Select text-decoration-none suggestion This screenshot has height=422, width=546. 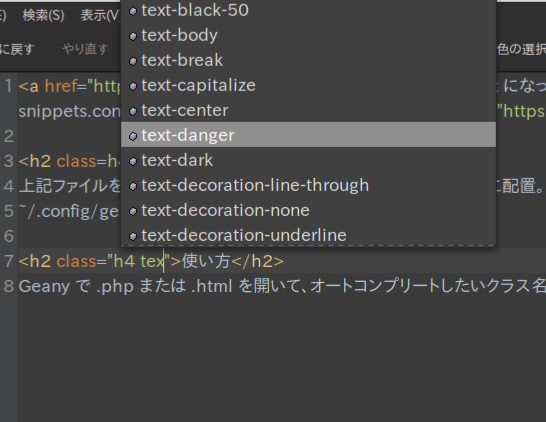[x=308, y=210]
